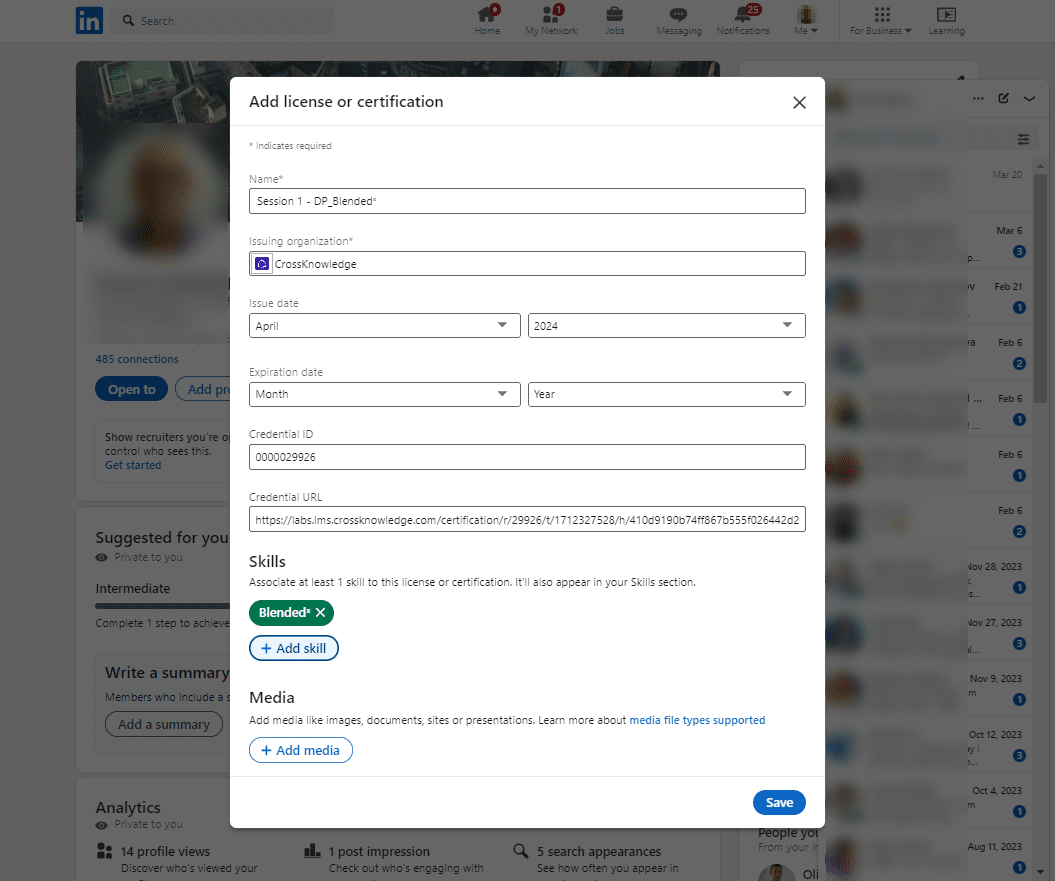Open the messaging overflow menu dots
Viewport: 1055px width, 881px height.
pos(977,98)
